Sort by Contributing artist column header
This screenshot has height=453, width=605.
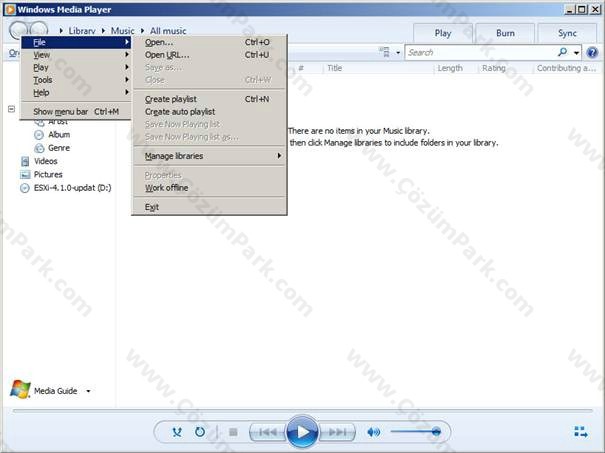tap(566, 68)
